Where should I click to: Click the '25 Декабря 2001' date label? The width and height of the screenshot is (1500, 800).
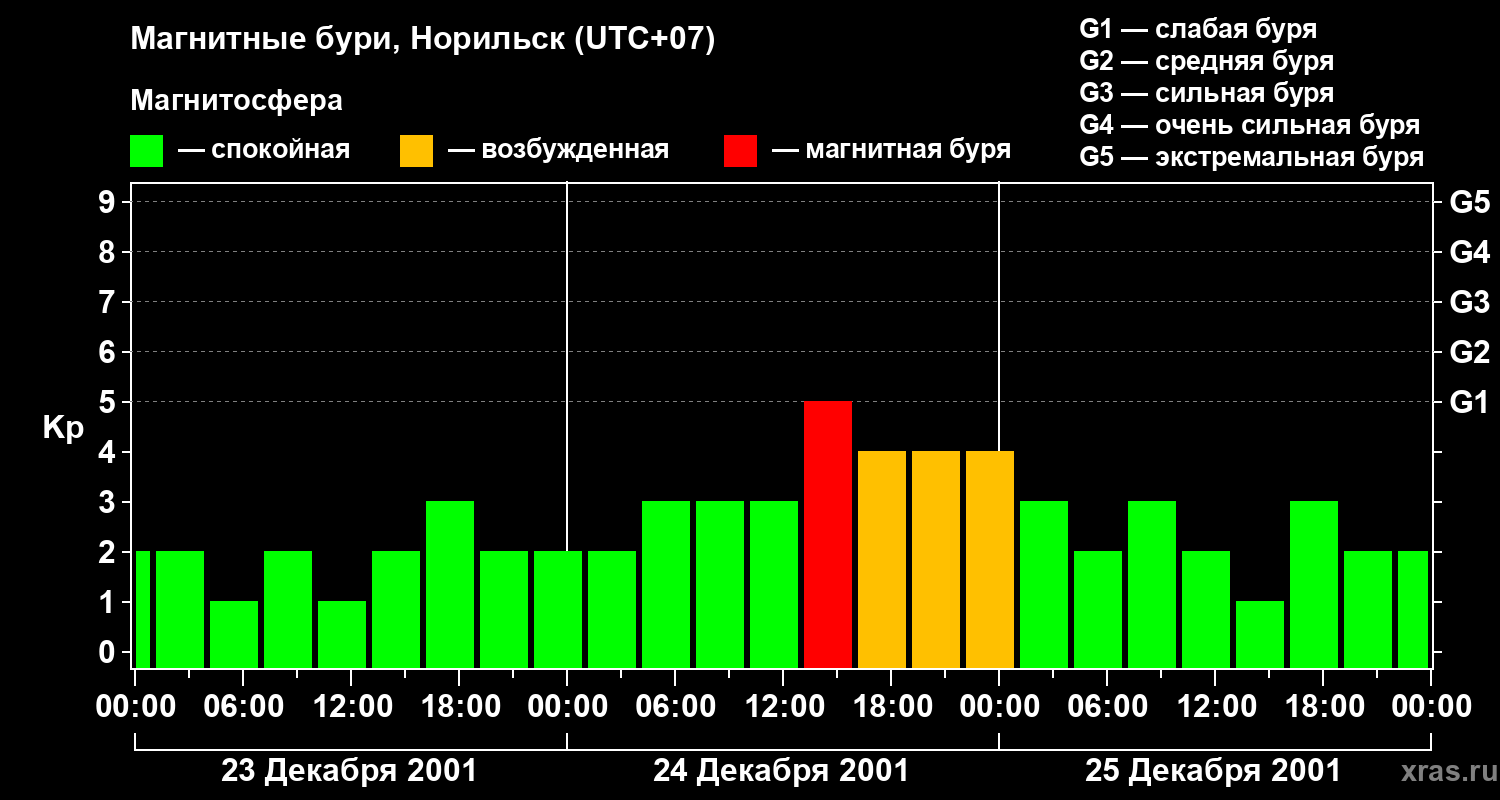[x=1213, y=771]
